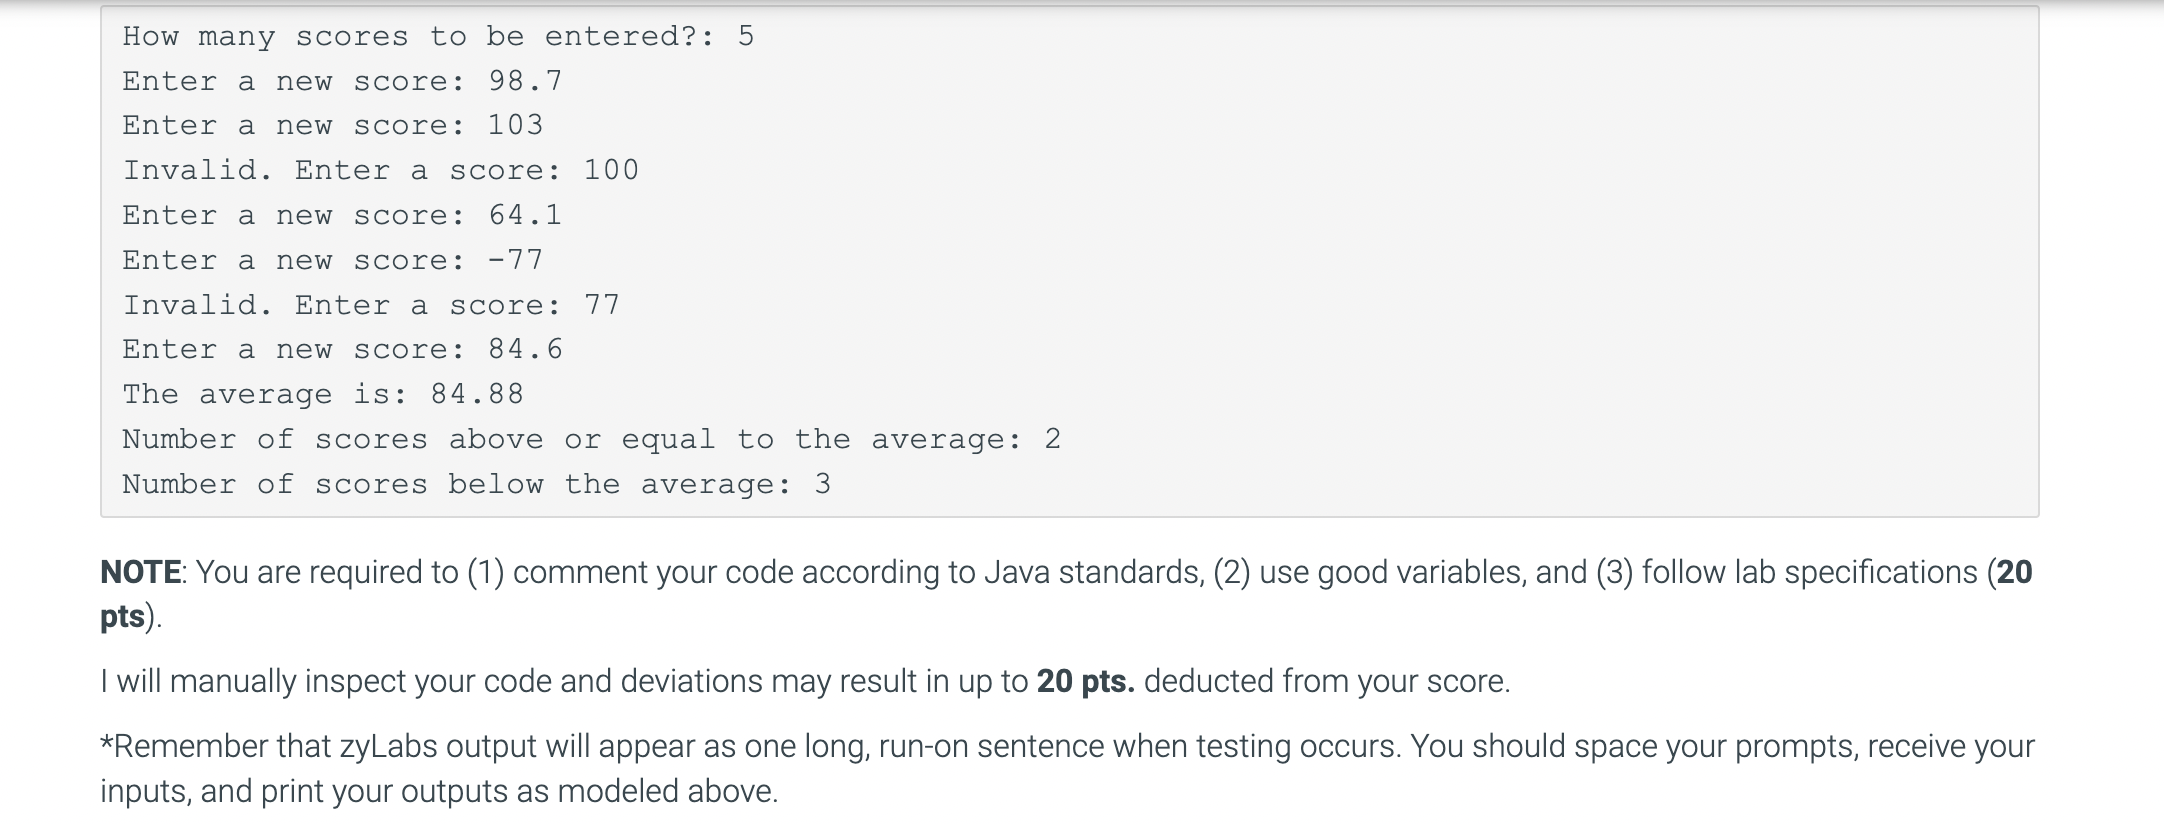The width and height of the screenshot is (2164, 824).
Task: Click the negative score -77
Action: 515,260
